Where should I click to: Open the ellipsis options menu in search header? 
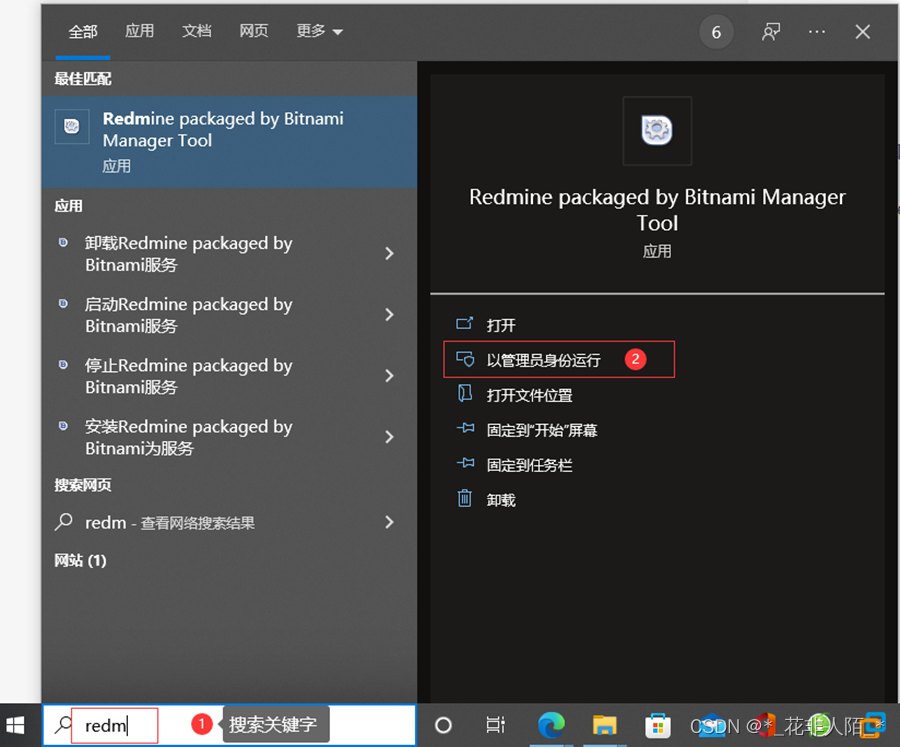pyautogui.click(x=816, y=31)
